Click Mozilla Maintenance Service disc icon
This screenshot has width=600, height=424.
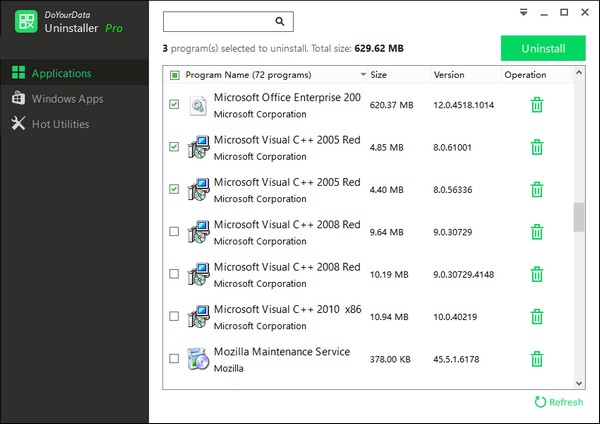[198, 359]
